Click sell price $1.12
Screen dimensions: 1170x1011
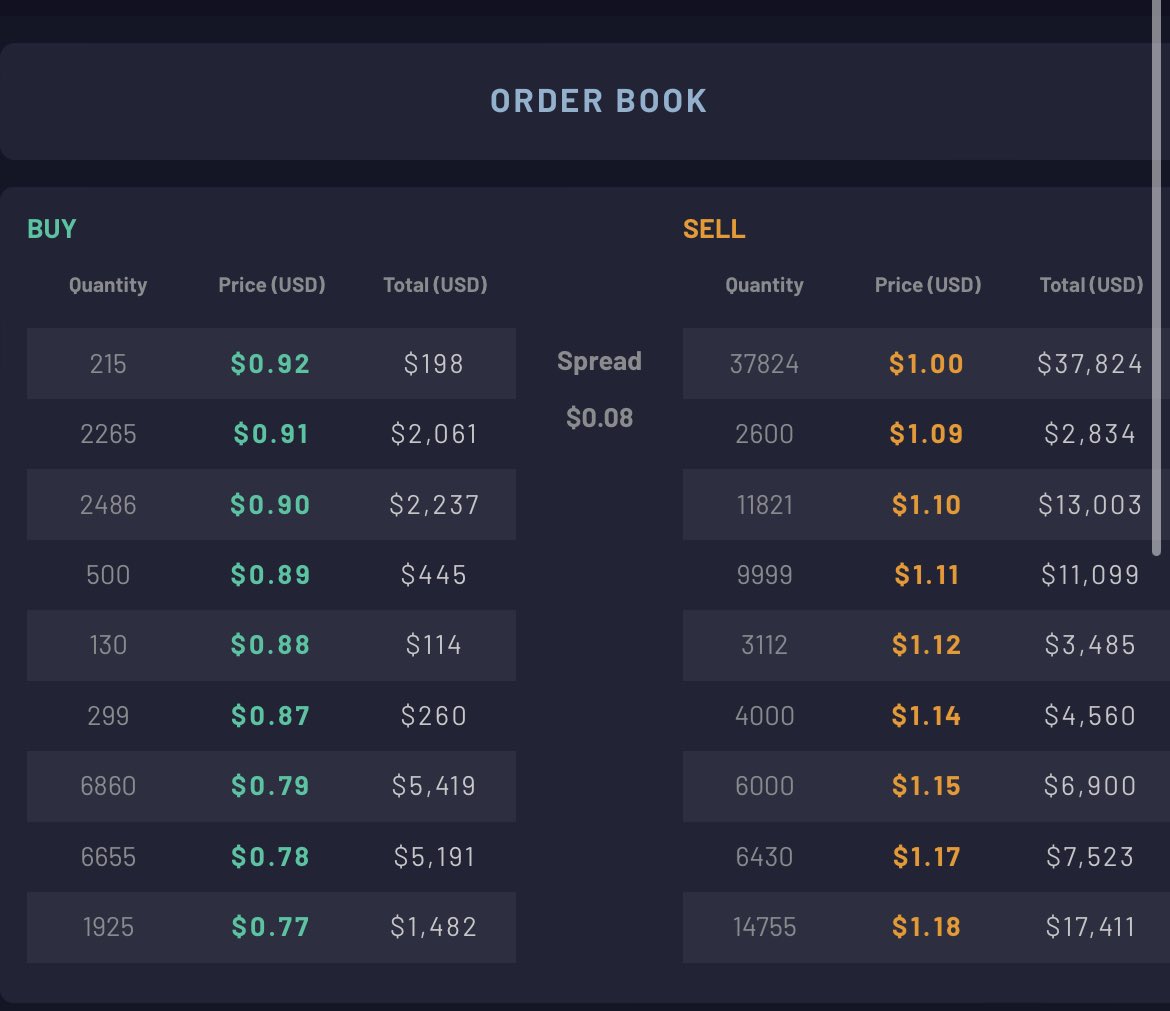click(926, 645)
